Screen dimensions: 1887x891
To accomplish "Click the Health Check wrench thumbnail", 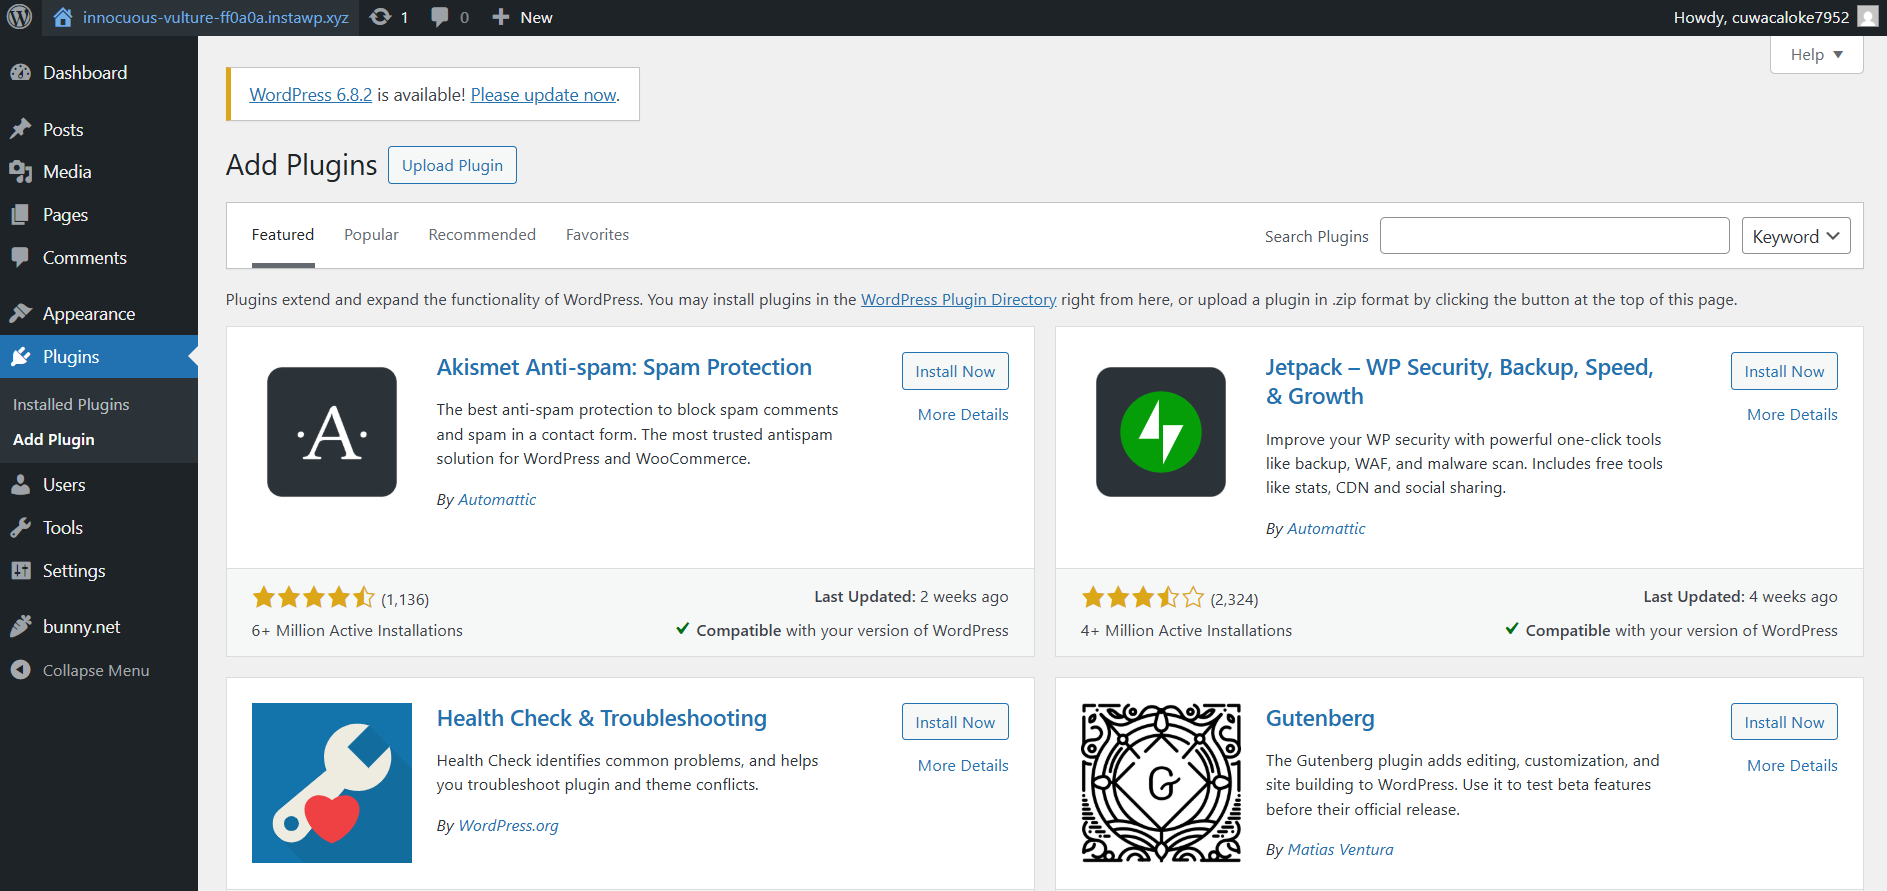I will (x=332, y=783).
